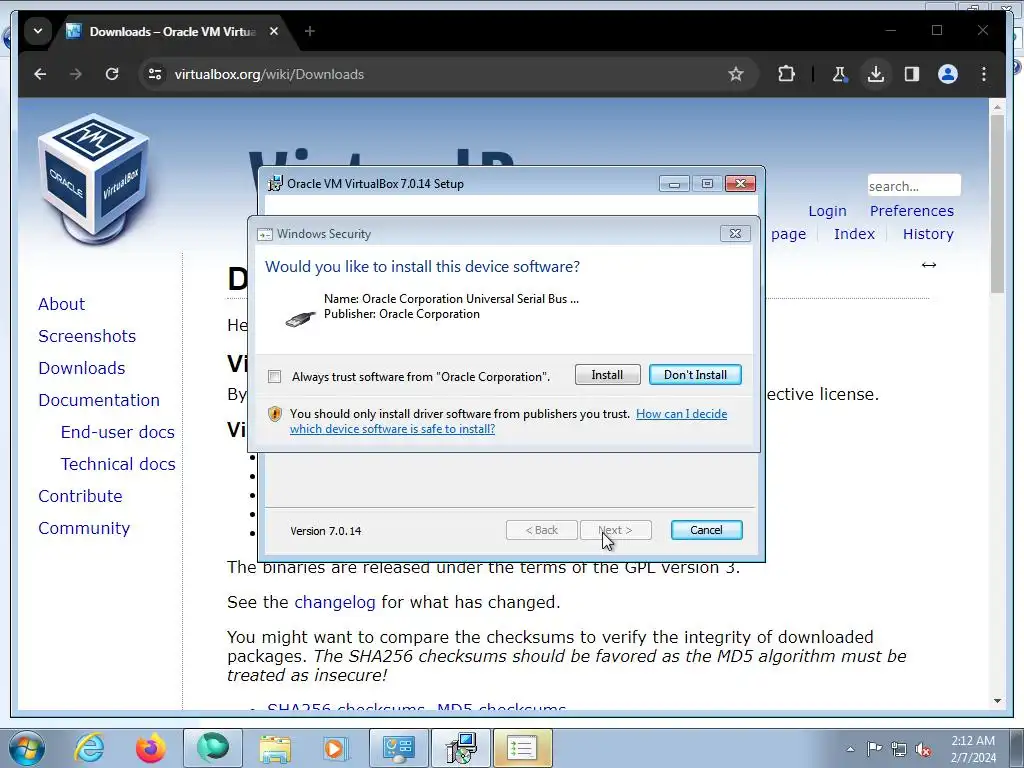Click the Install button in Windows Security
Viewport: 1024px width, 768px height.
pos(607,375)
